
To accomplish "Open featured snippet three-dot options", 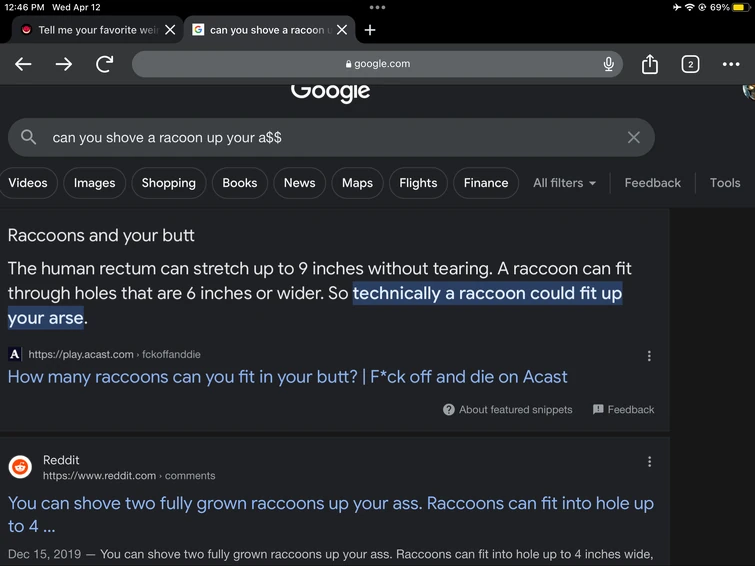I will coord(649,356).
